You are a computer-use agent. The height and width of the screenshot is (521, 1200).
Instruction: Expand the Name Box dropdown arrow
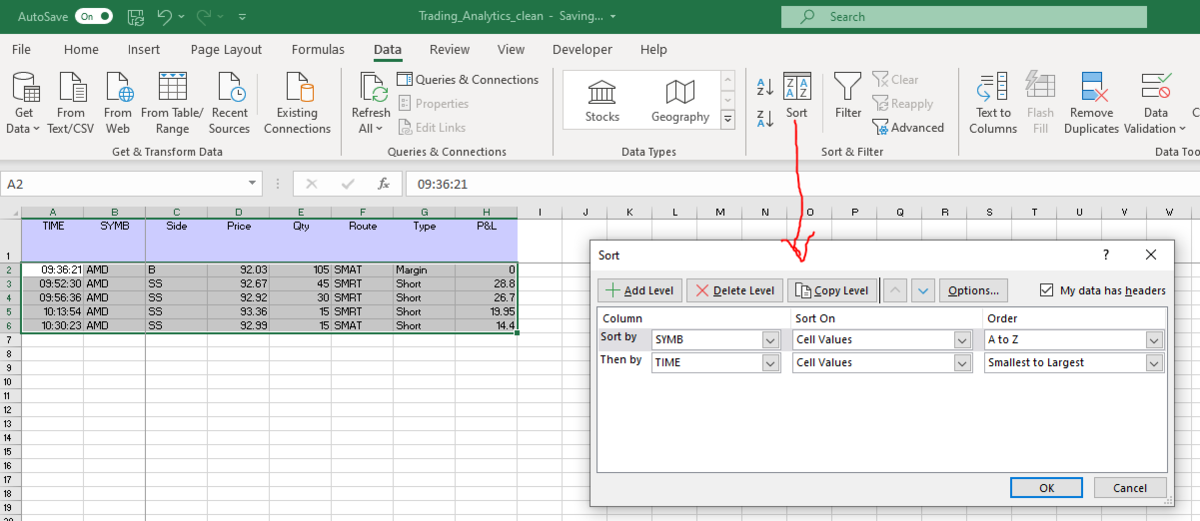(253, 184)
